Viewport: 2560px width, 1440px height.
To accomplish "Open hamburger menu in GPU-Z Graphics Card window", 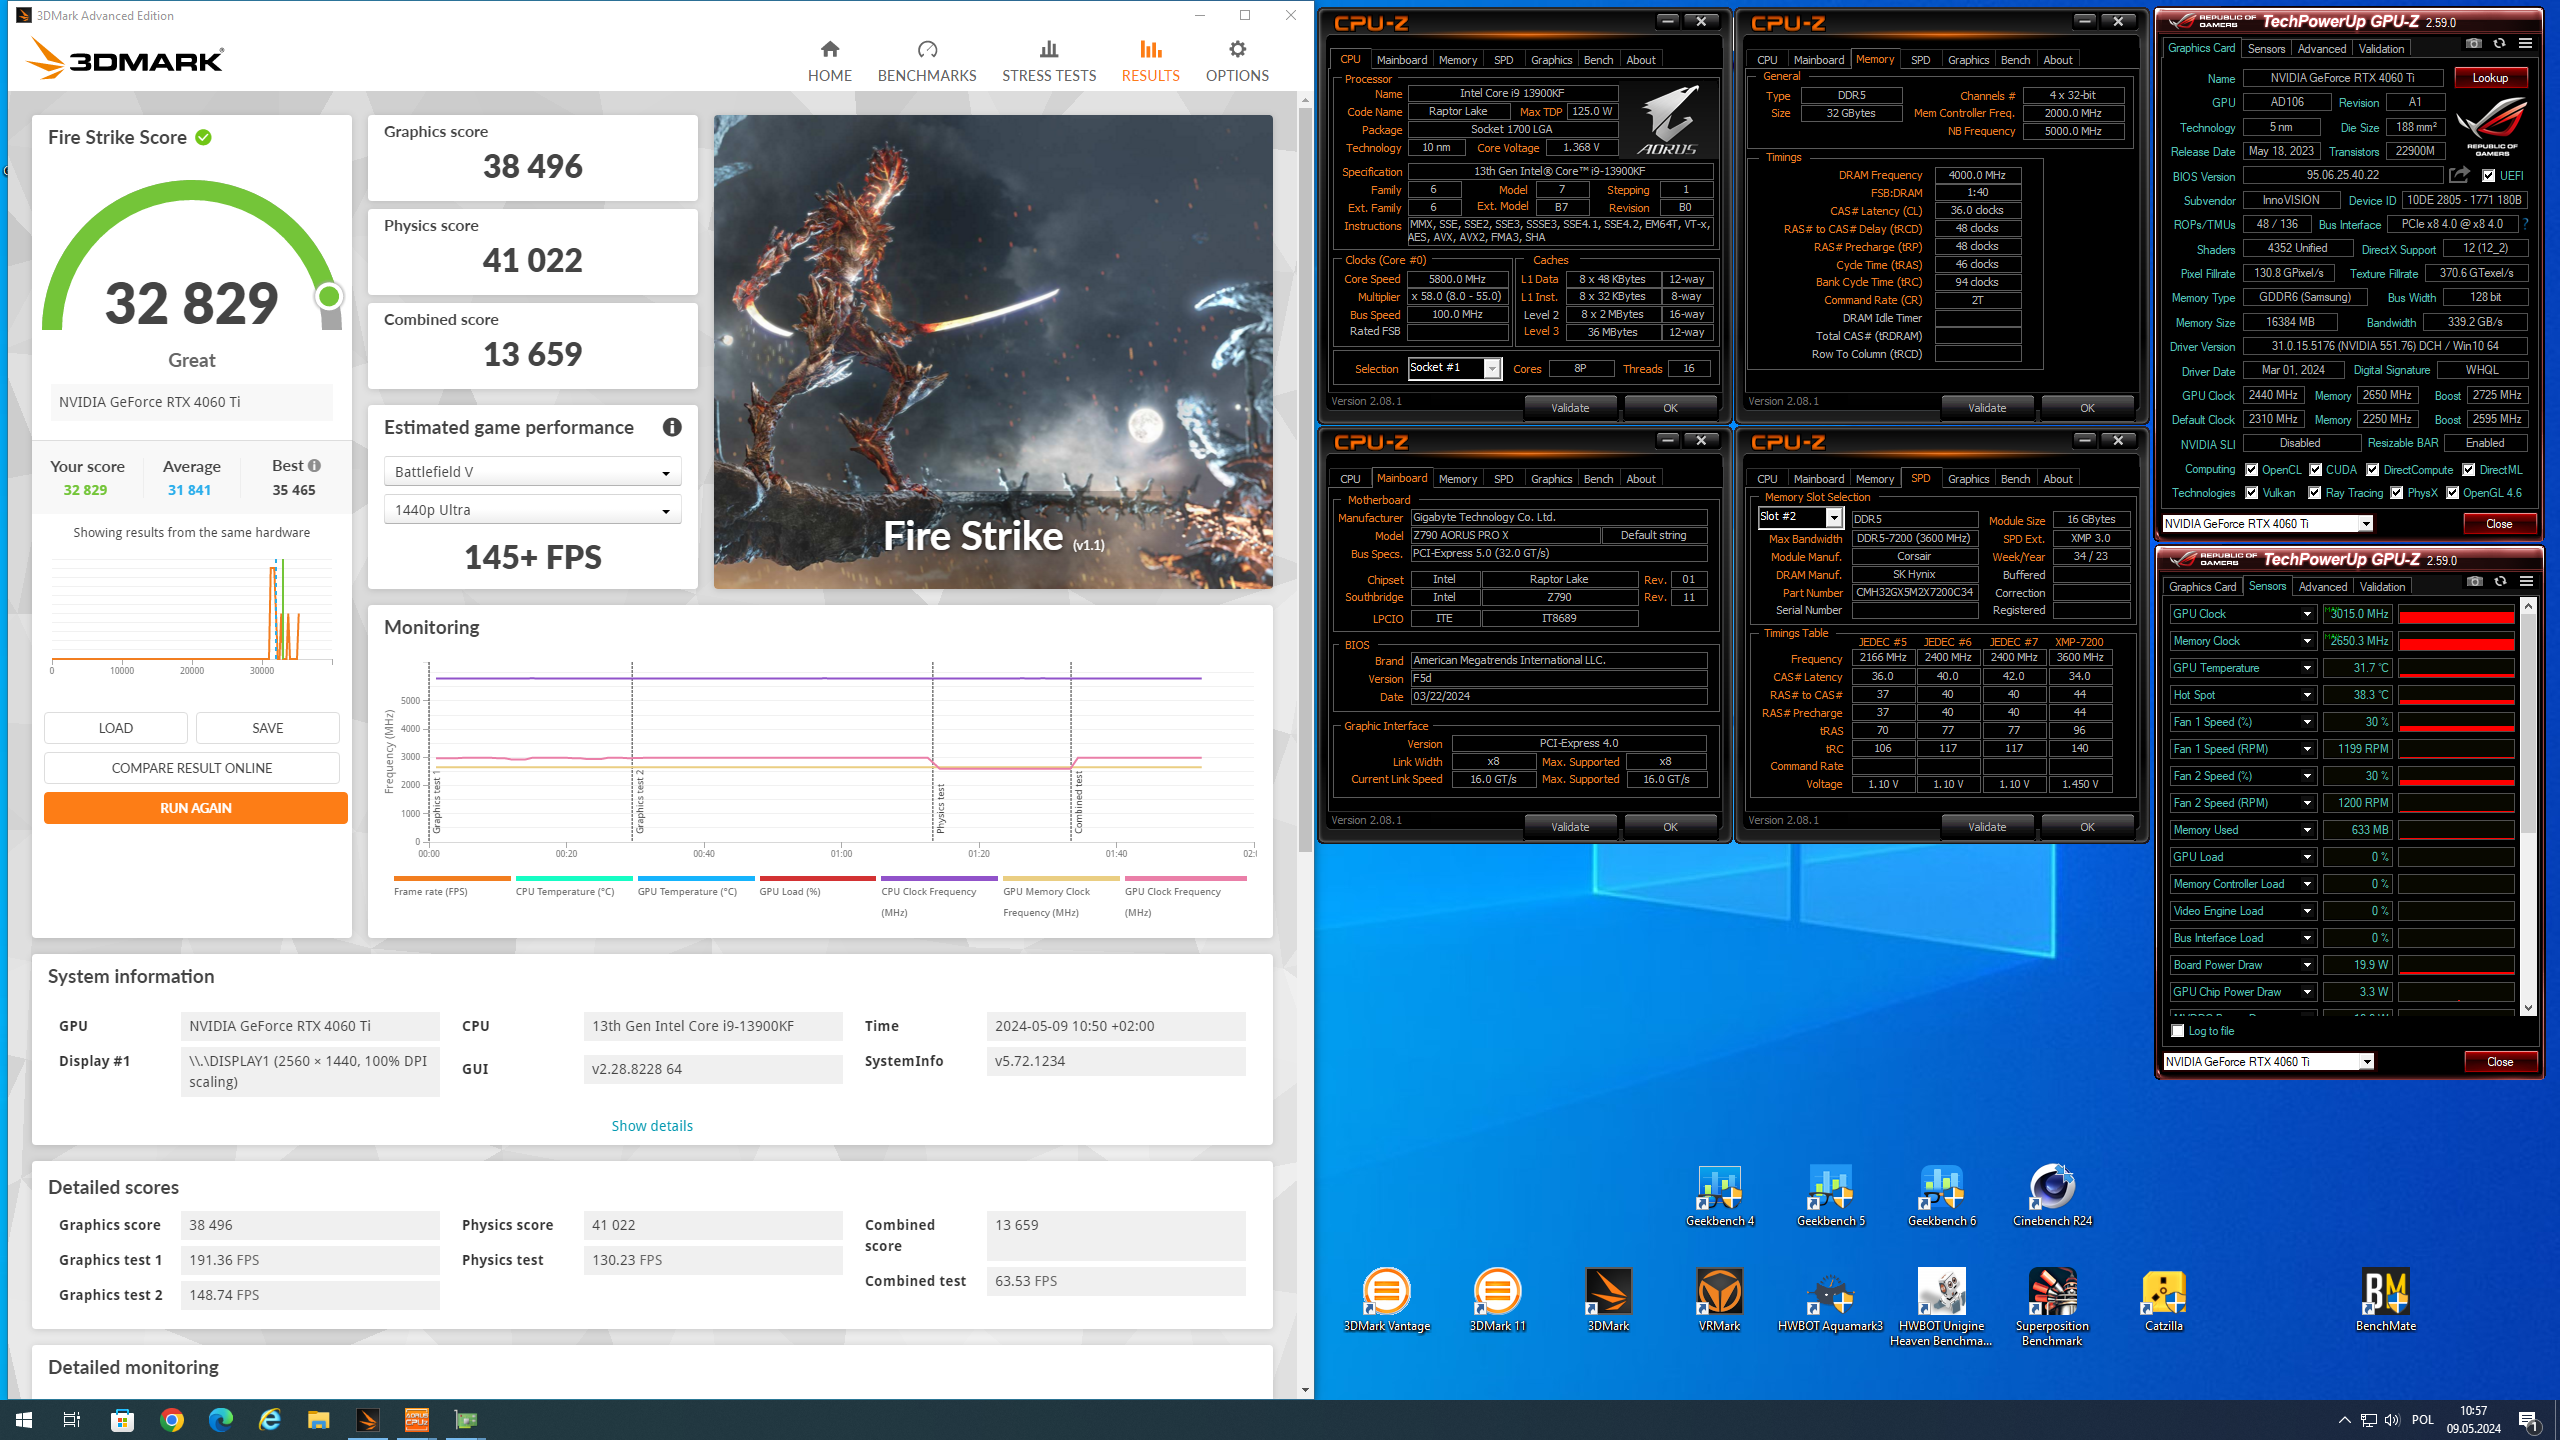I will click(2525, 44).
